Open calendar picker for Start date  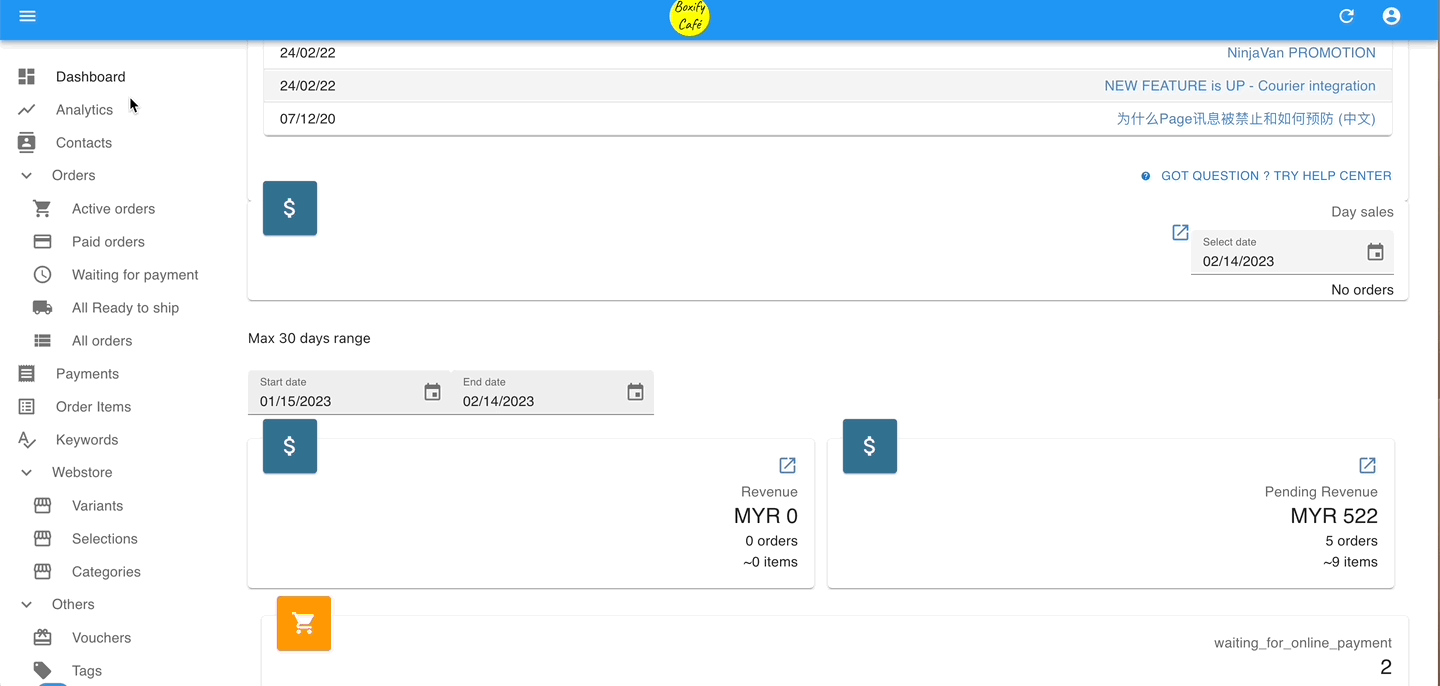point(432,392)
